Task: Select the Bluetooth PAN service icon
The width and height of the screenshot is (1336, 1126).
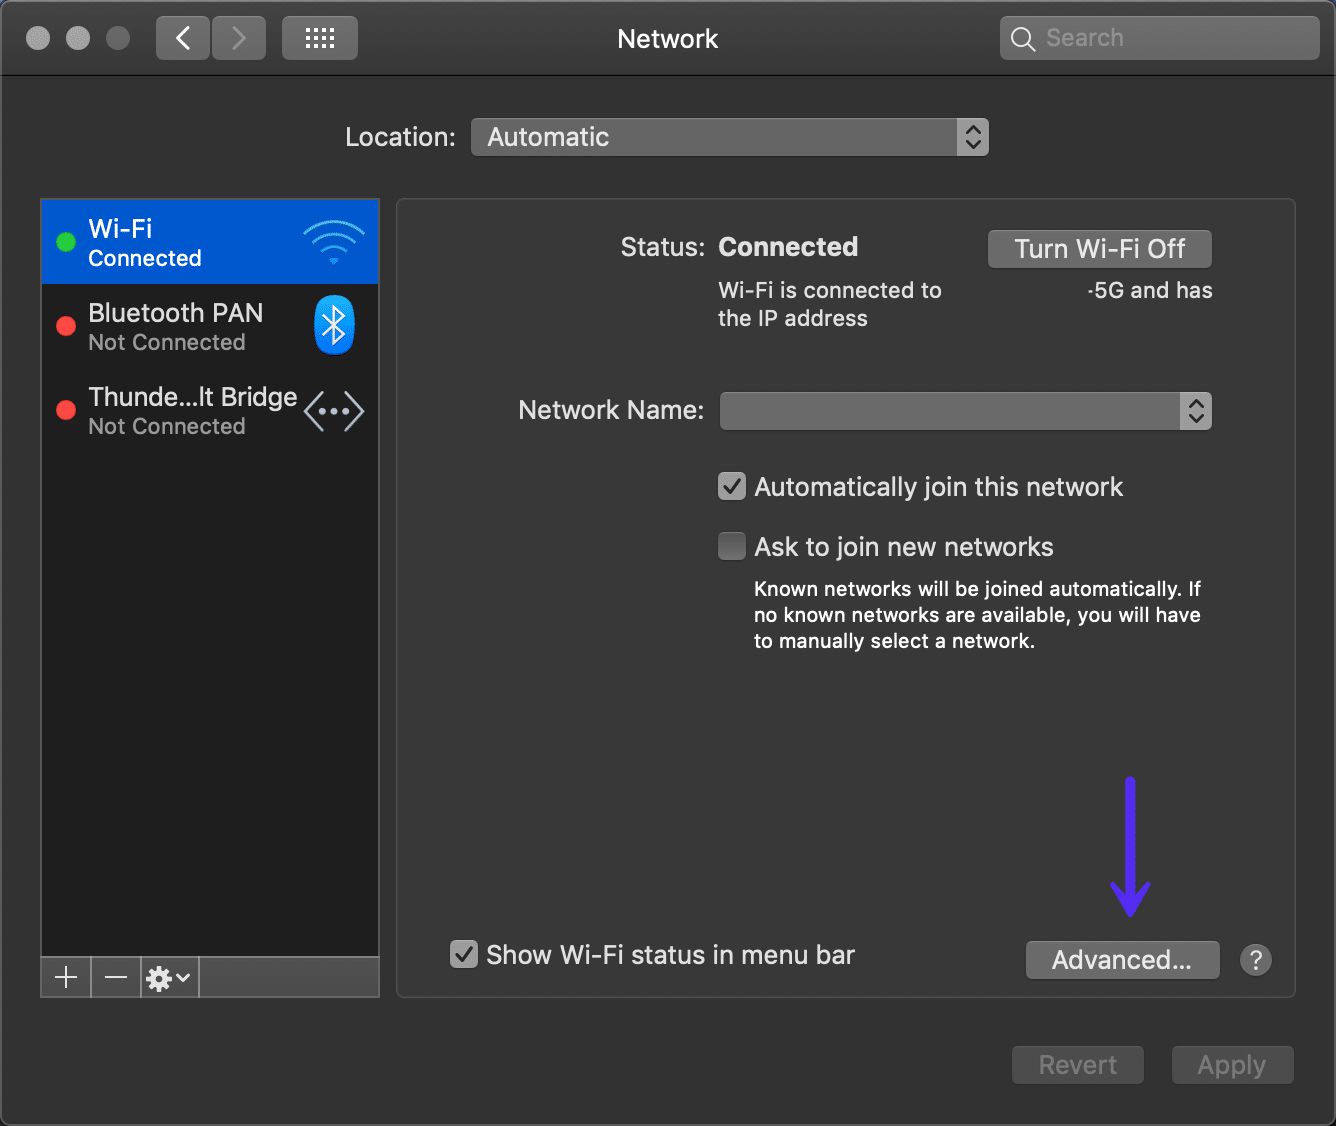Action: (334, 325)
